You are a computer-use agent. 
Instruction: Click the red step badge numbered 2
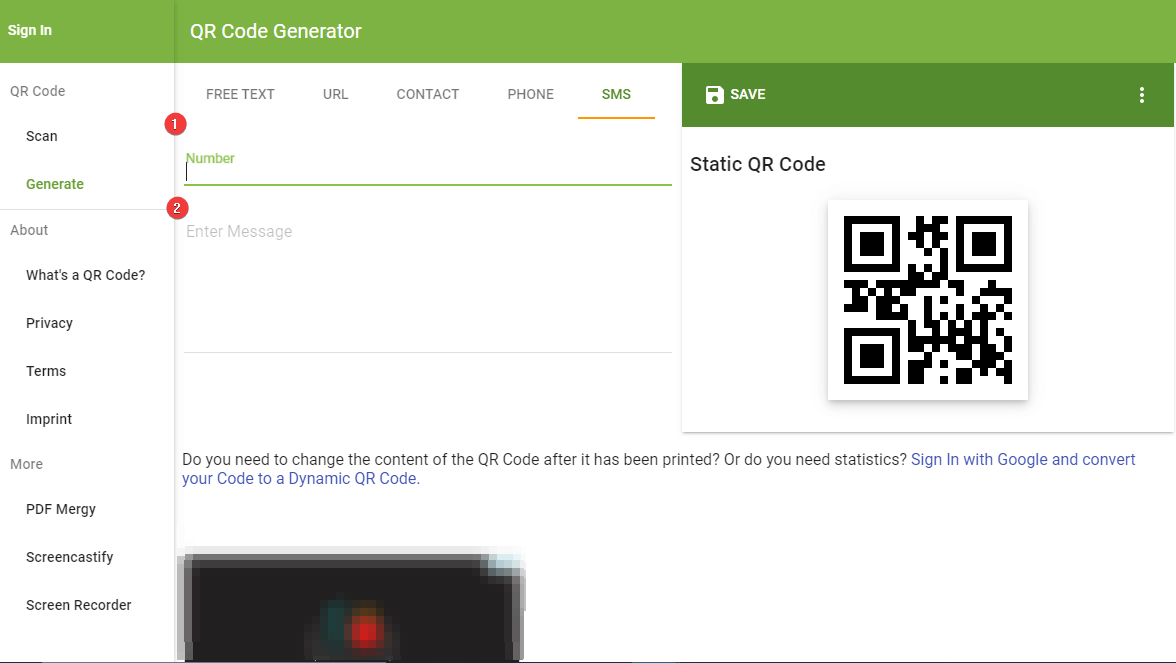coord(177,207)
